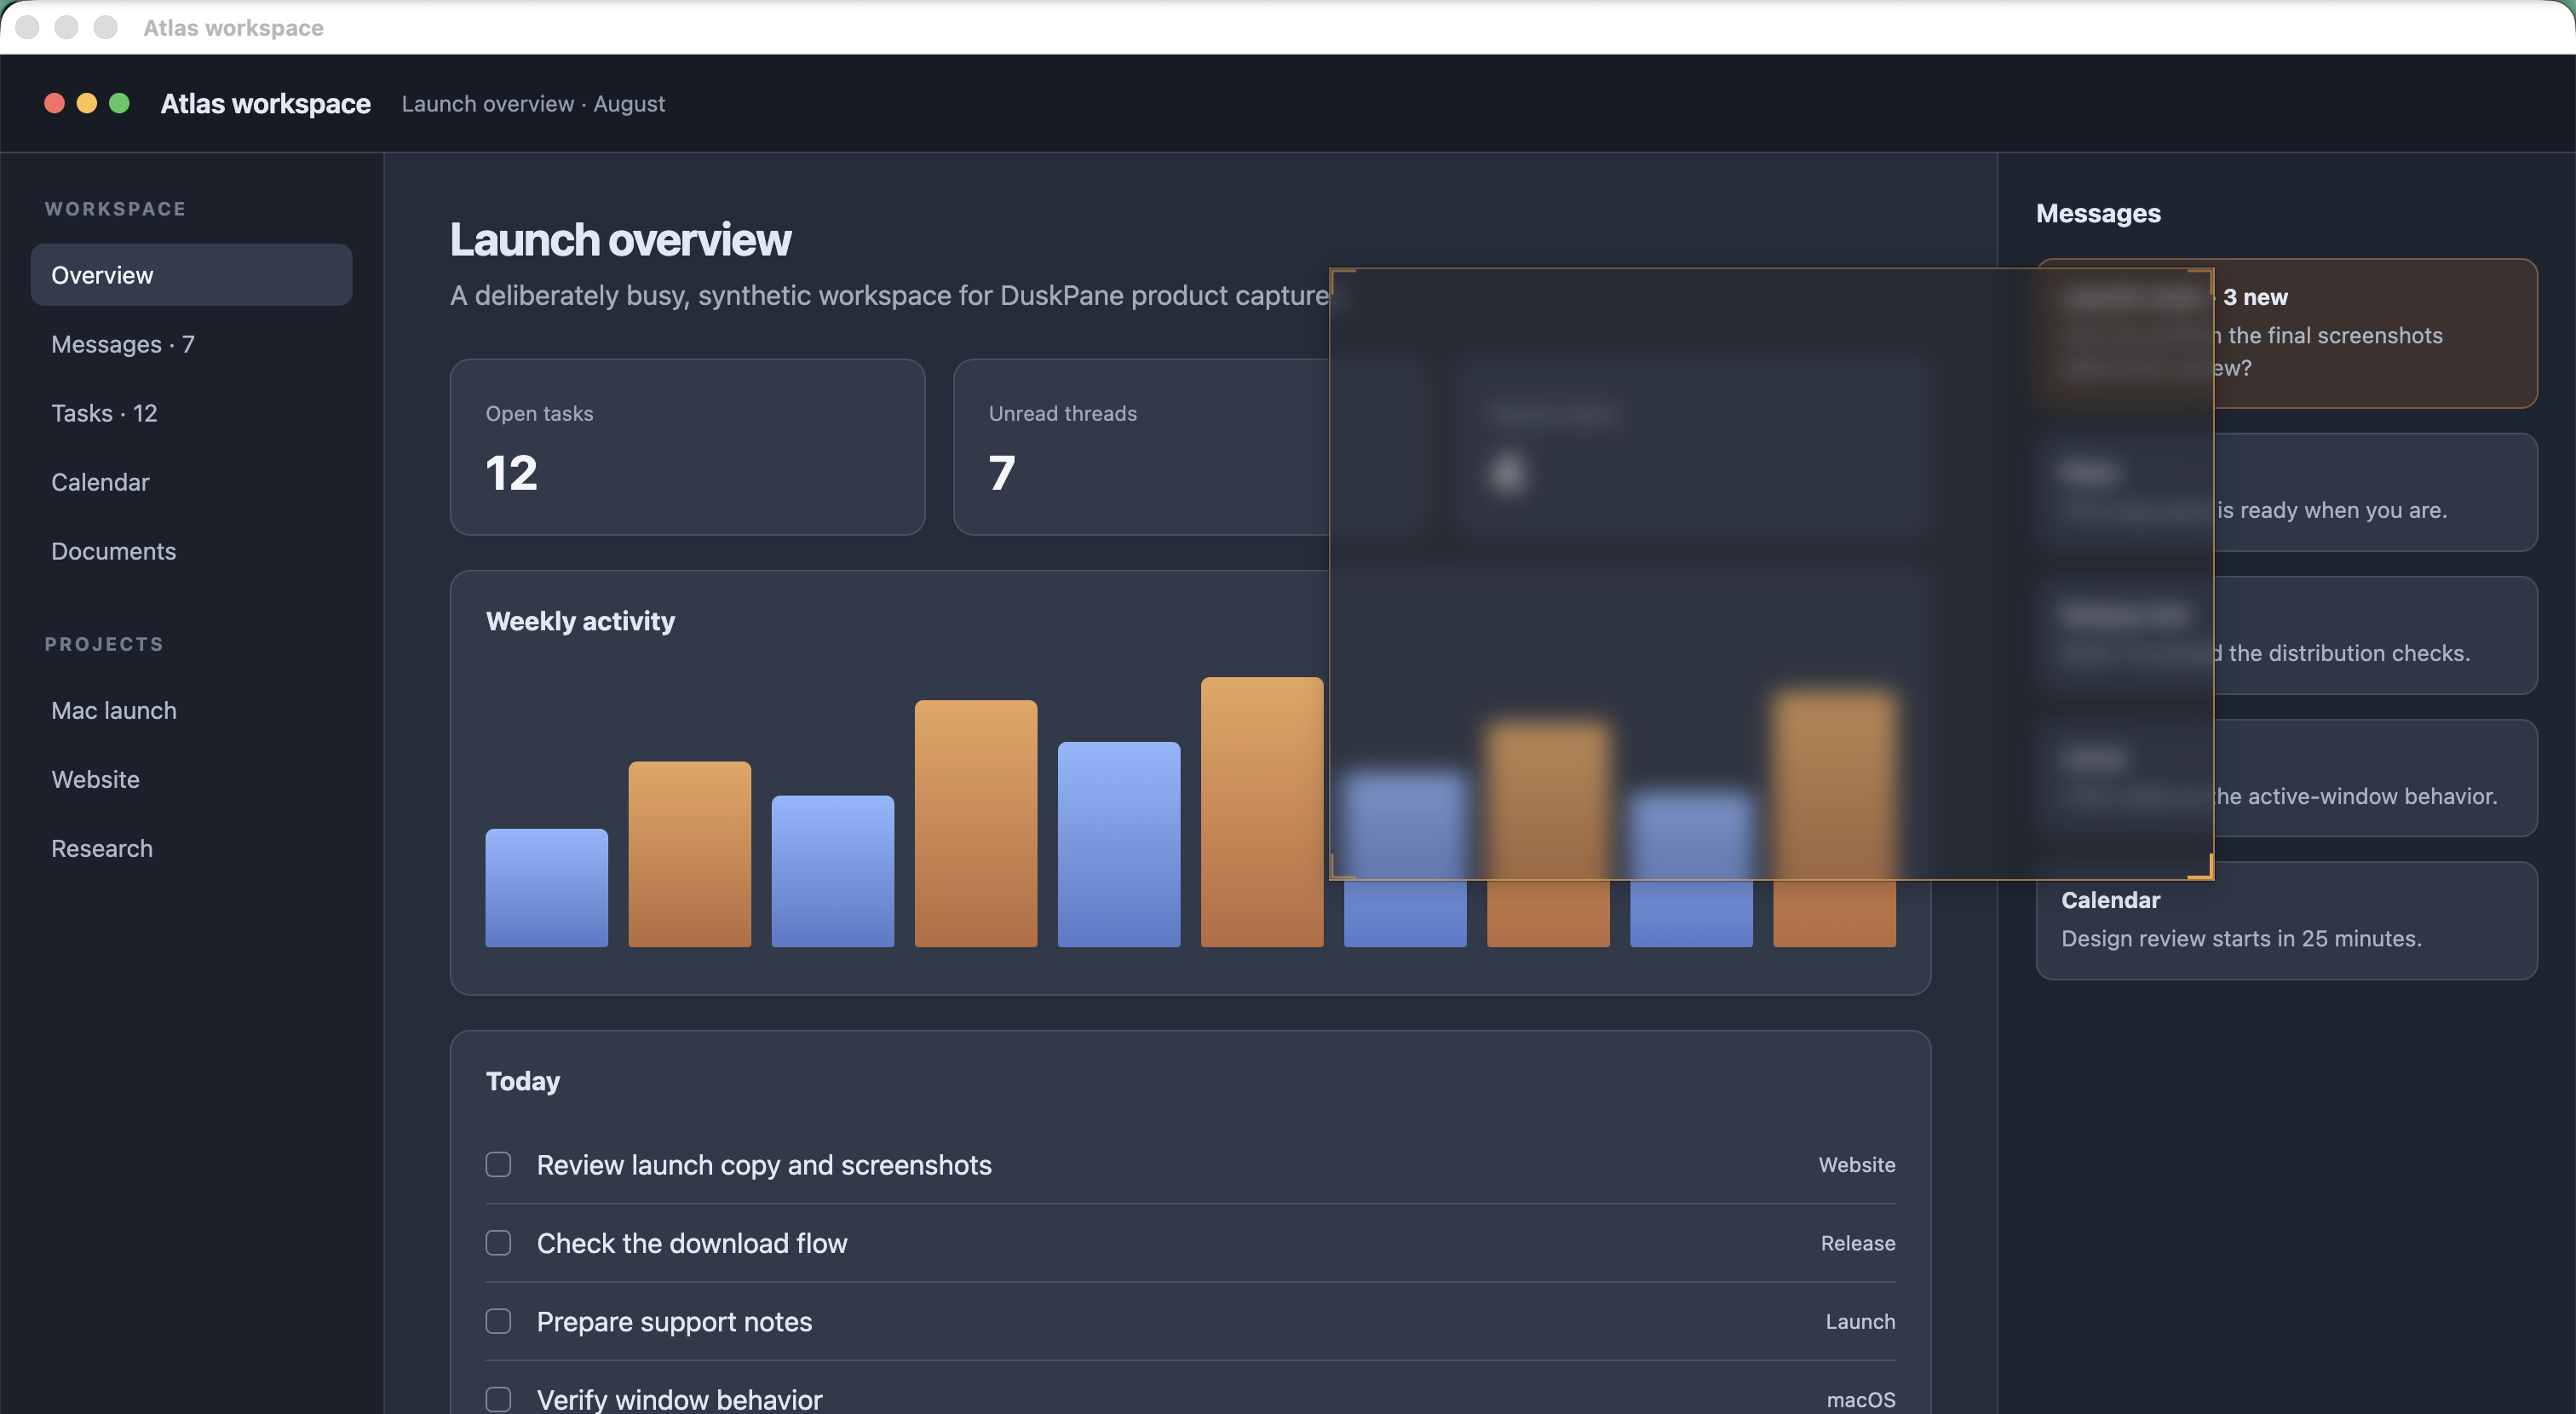Click the 'Launch overview' page heading
Image resolution: width=2576 pixels, height=1414 pixels.
pyautogui.click(x=620, y=240)
